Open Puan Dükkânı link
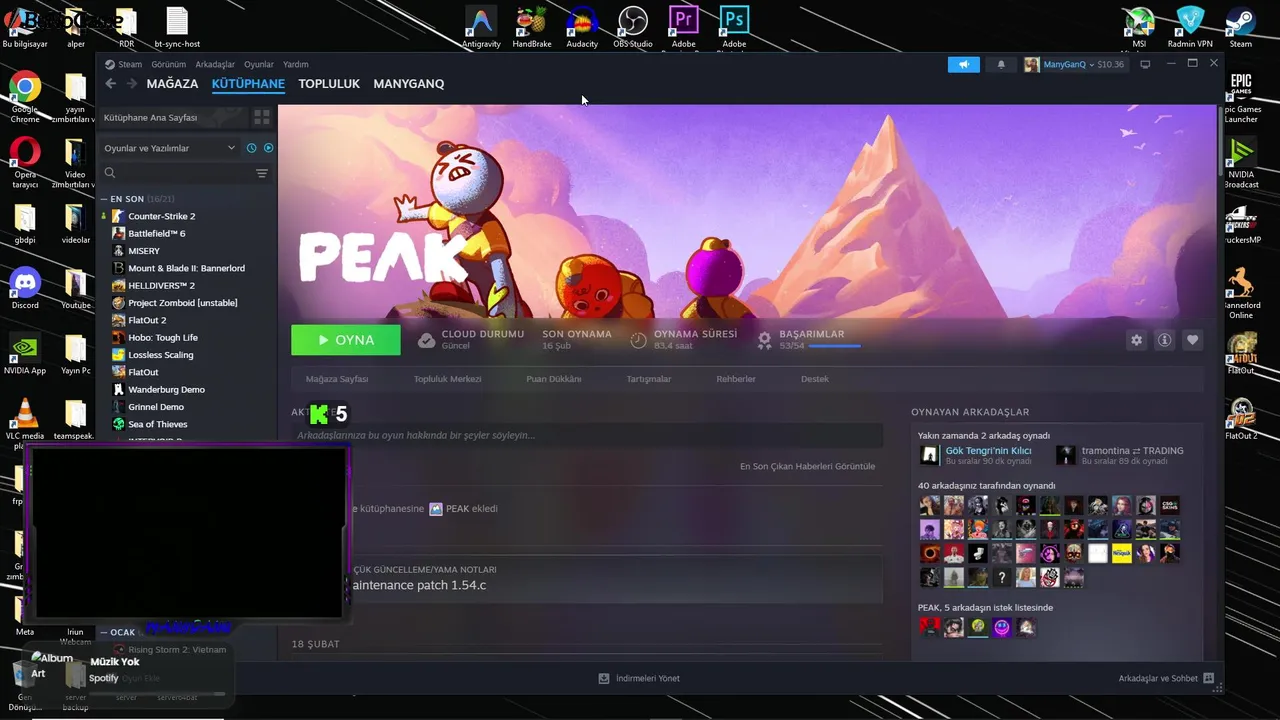 point(554,379)
